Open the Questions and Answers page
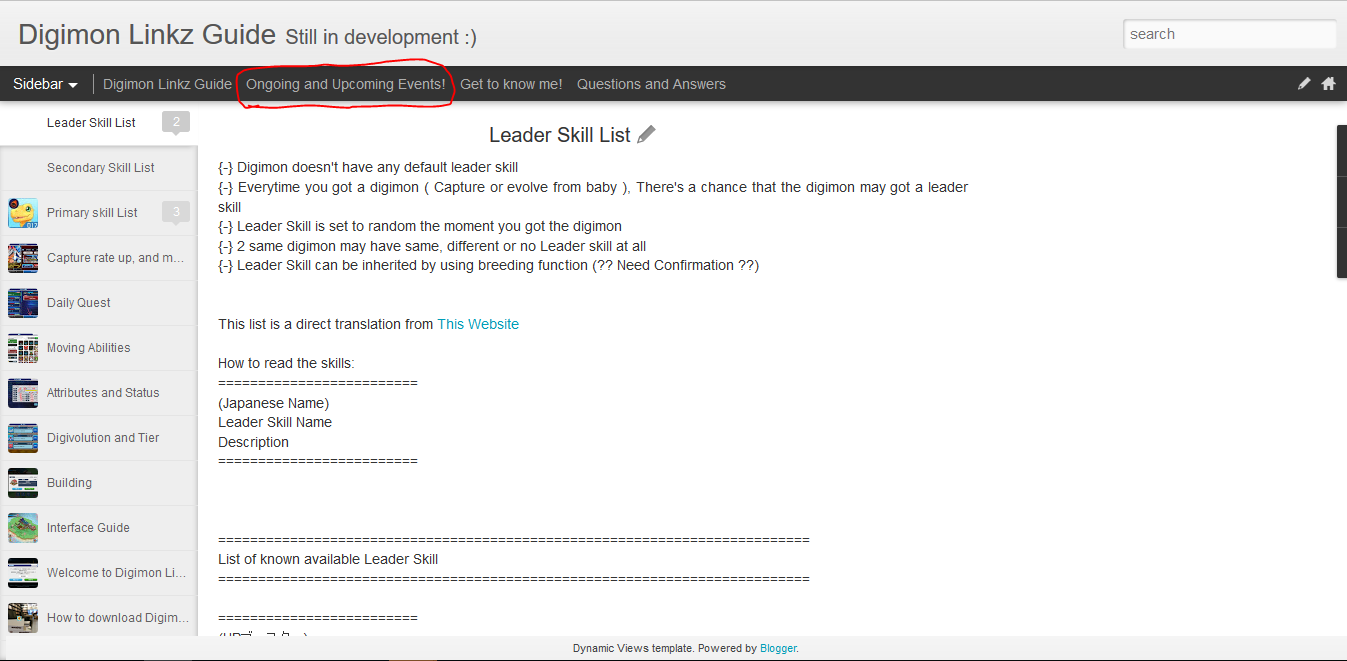Screen dimensions: 1347x661 coord(651,84)
